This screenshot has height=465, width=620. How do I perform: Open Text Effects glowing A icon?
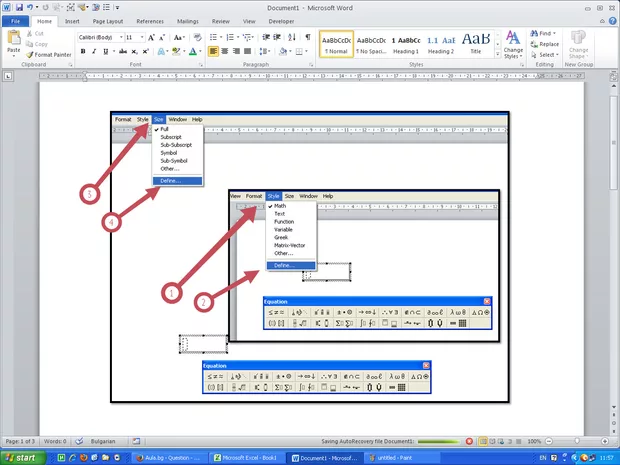(161, 51)
